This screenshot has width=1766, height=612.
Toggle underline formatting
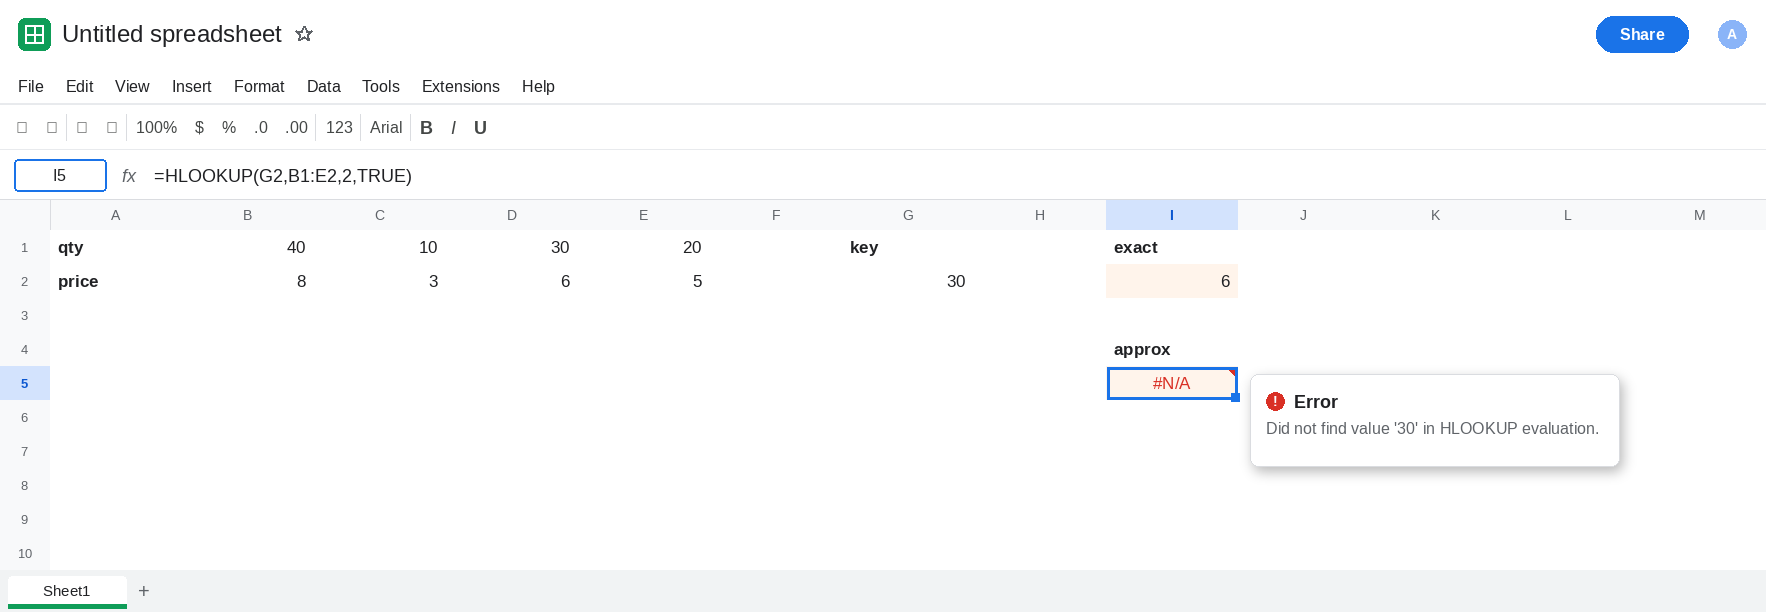pos(480,128)
